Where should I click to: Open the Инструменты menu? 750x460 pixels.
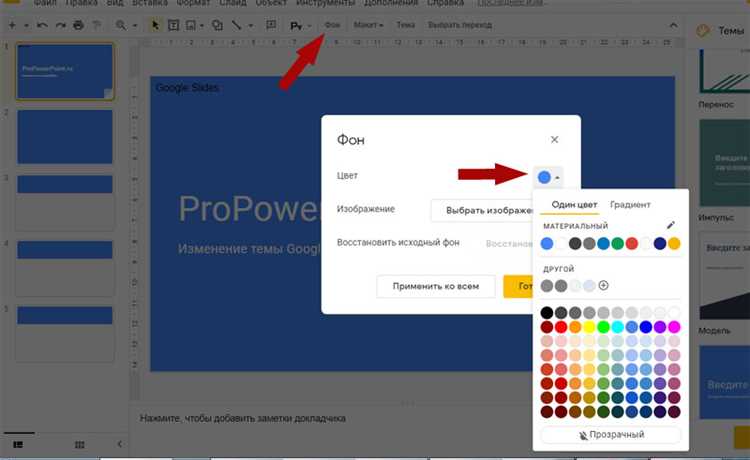325,3
